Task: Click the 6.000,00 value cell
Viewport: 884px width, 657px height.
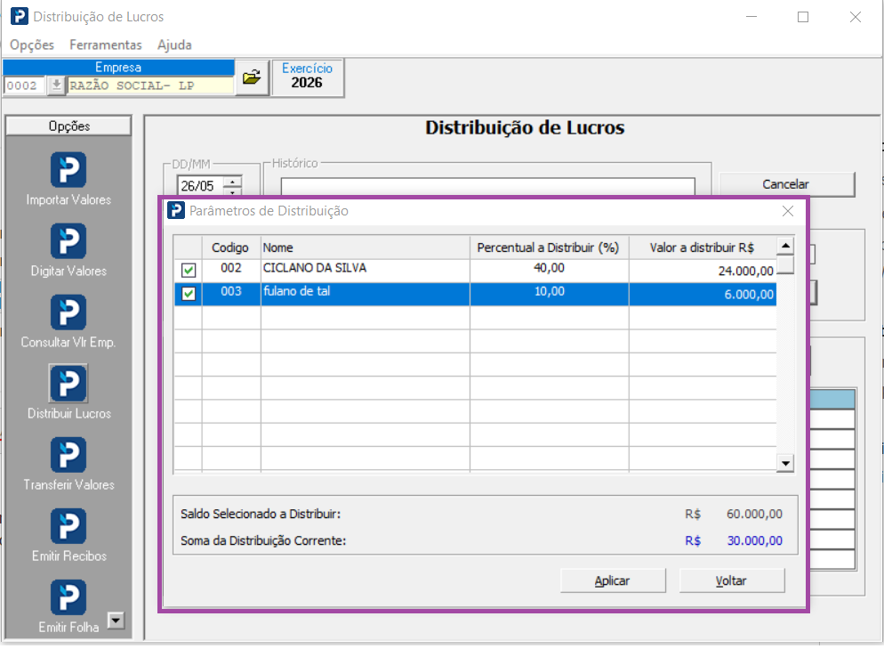Action: click(702, 294)
